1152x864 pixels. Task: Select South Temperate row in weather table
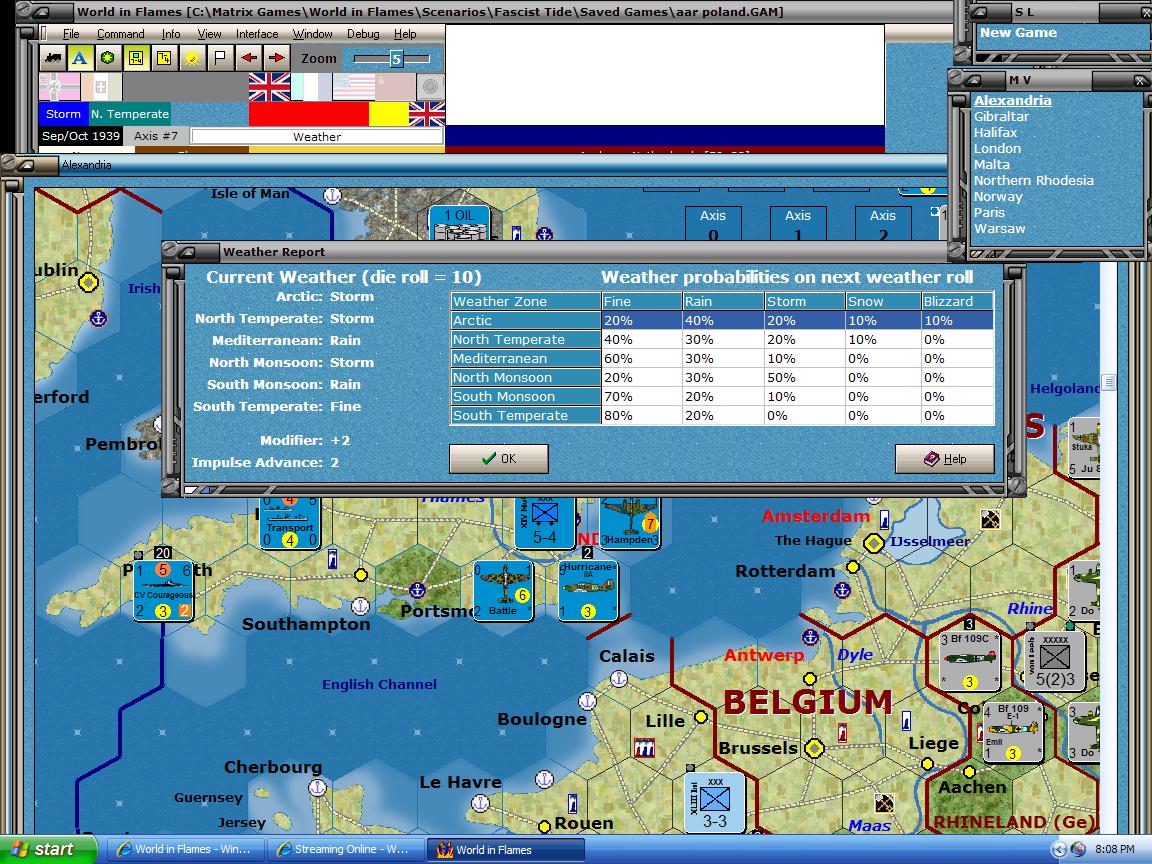(x=722, y=416)
